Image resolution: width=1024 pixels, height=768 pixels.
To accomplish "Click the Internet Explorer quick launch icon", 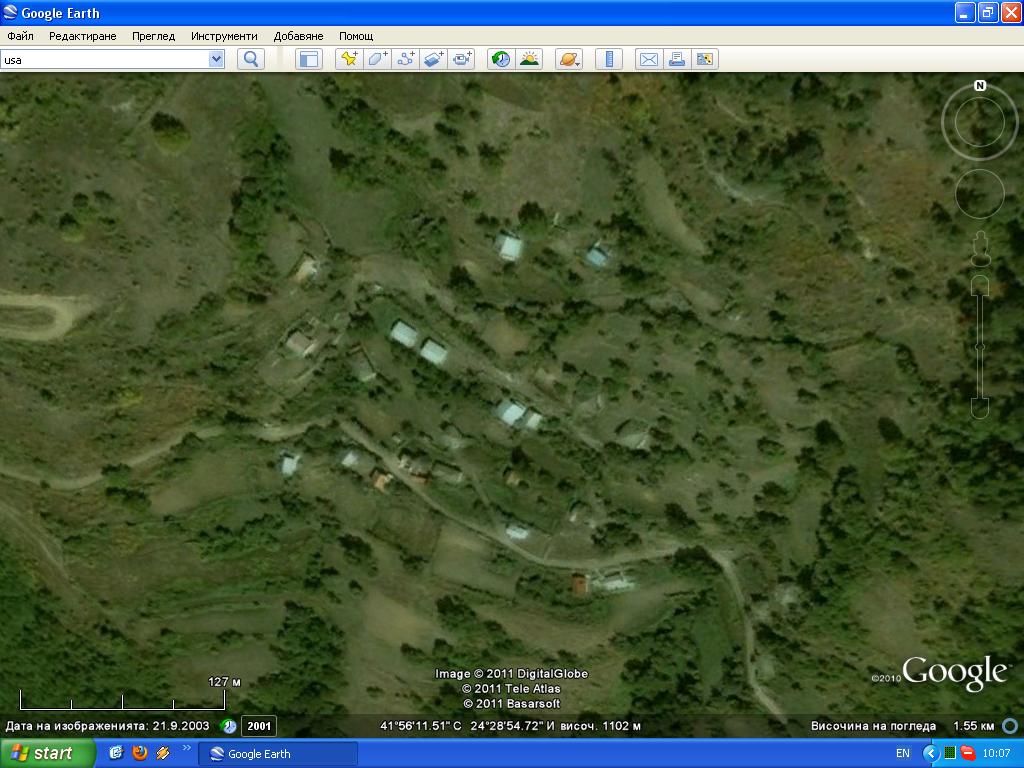I will (116, 753).
